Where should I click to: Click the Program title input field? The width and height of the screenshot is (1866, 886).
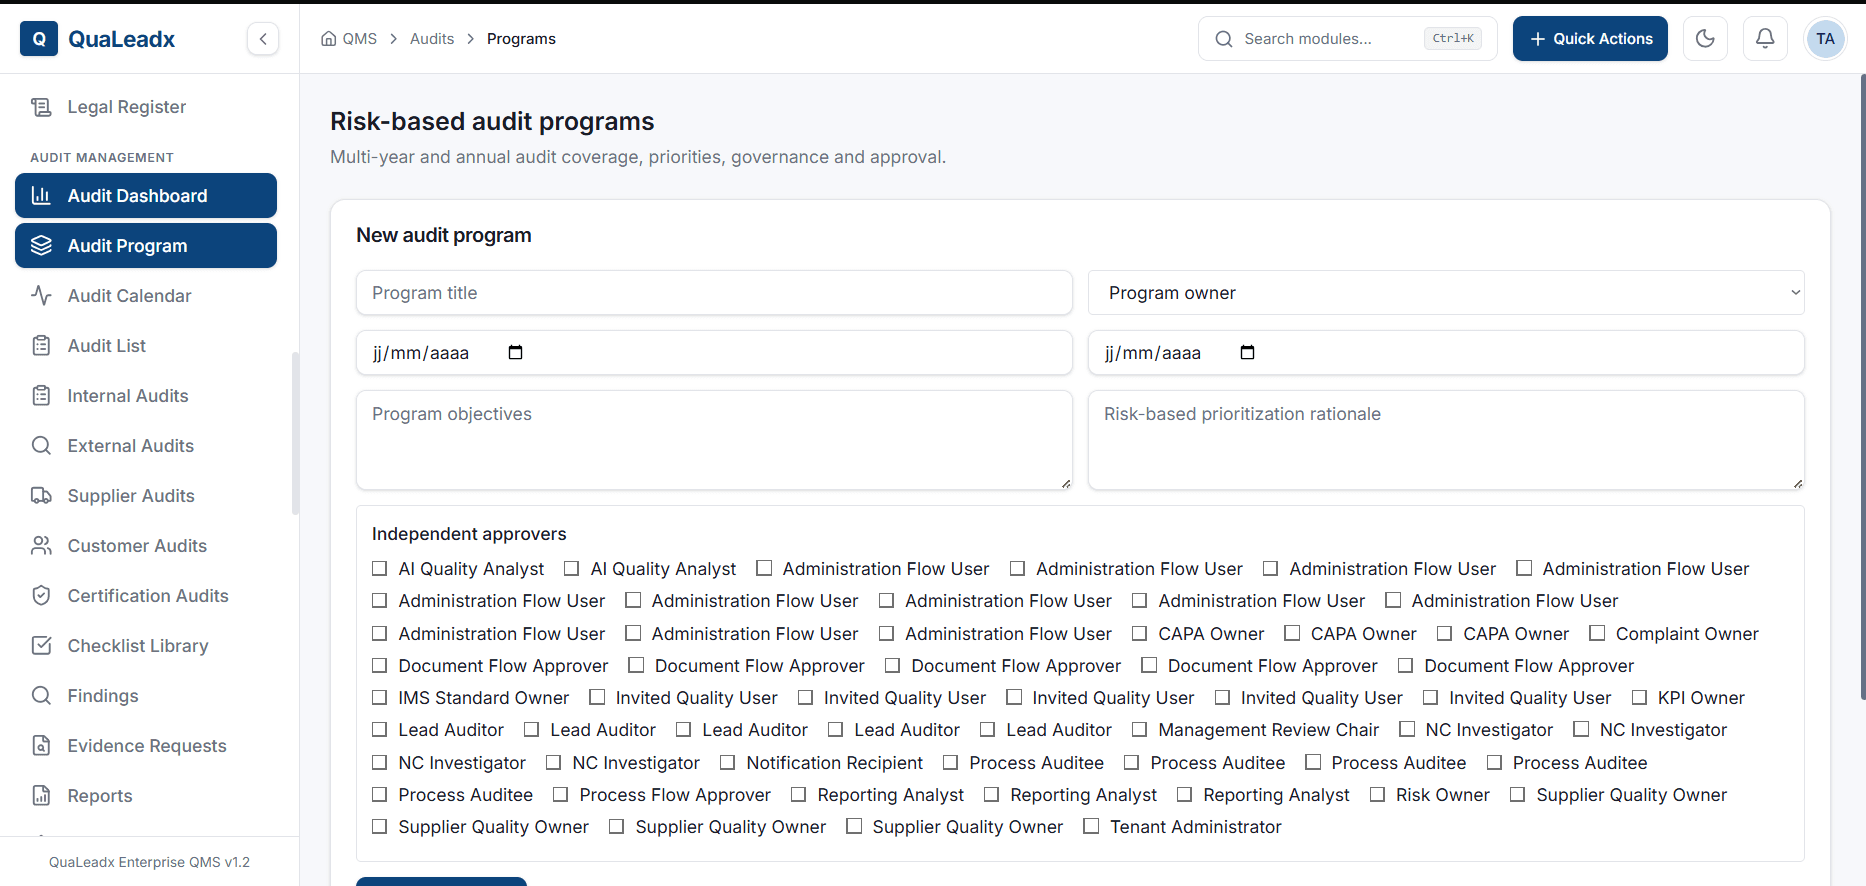pyautogui.click(x=714, y=293)
